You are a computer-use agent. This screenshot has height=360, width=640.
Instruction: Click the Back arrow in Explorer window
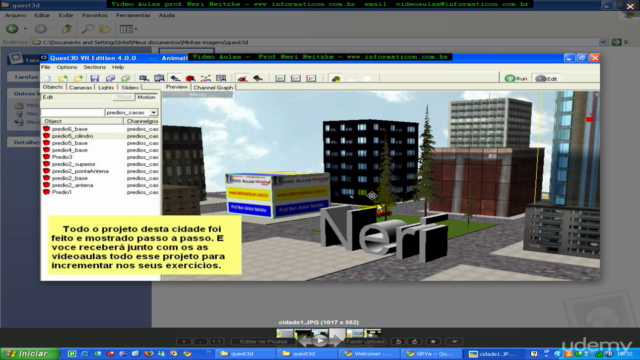pos(12,29)
